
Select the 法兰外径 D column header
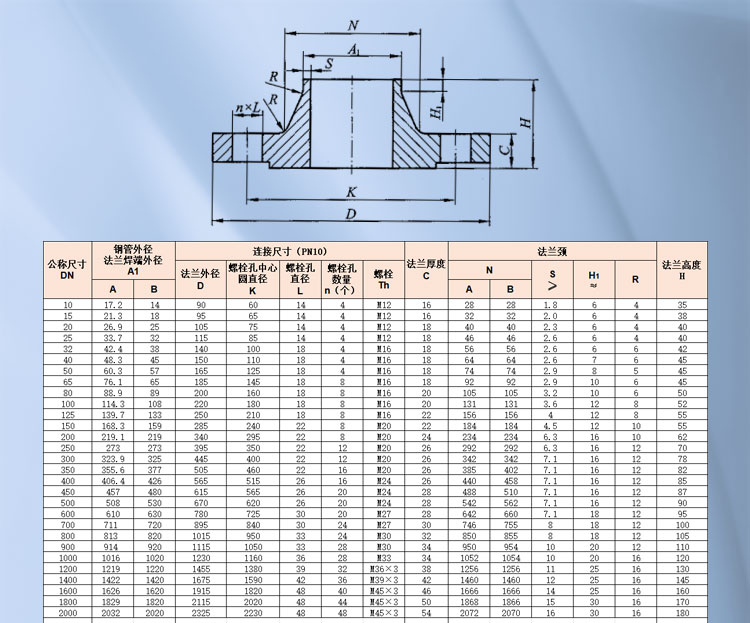[x=200, y=278]
